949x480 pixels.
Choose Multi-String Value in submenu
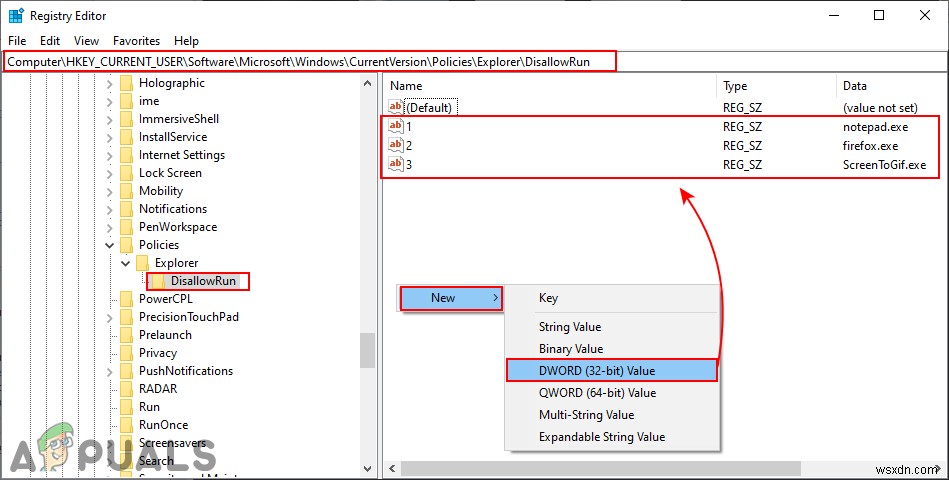click(x=612, y=415)
